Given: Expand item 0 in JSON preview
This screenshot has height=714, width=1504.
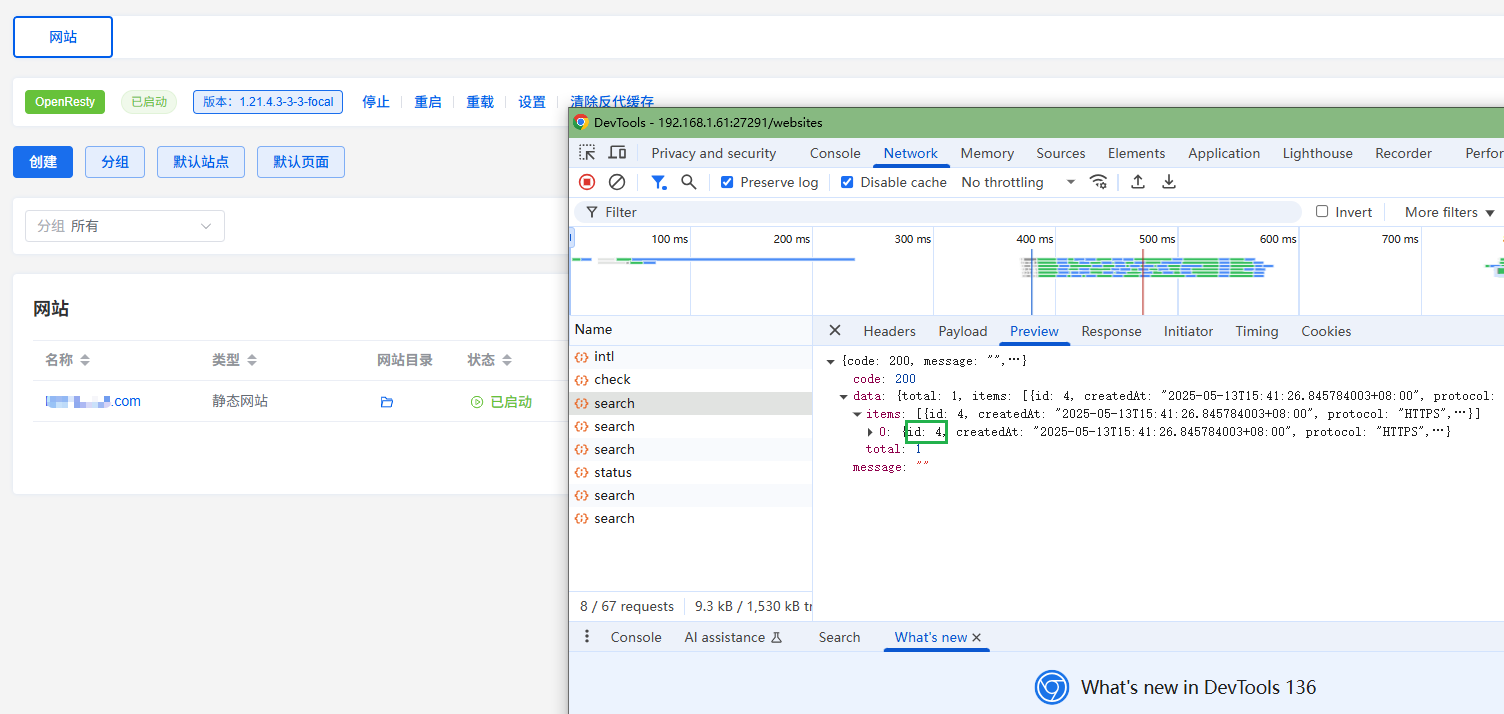Looking at the screenshot, I should point(869,432).
